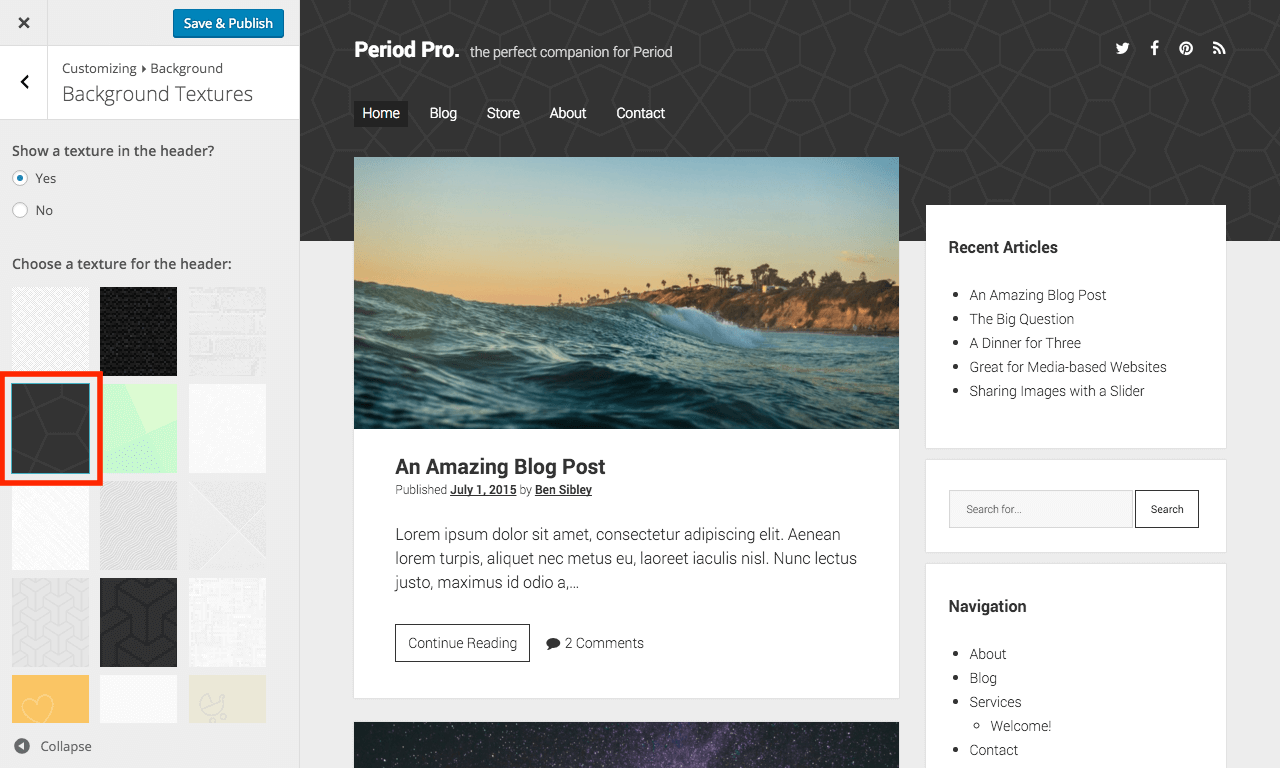
Task: Open the RSS feed icon
Action: tap(1218, 48)
